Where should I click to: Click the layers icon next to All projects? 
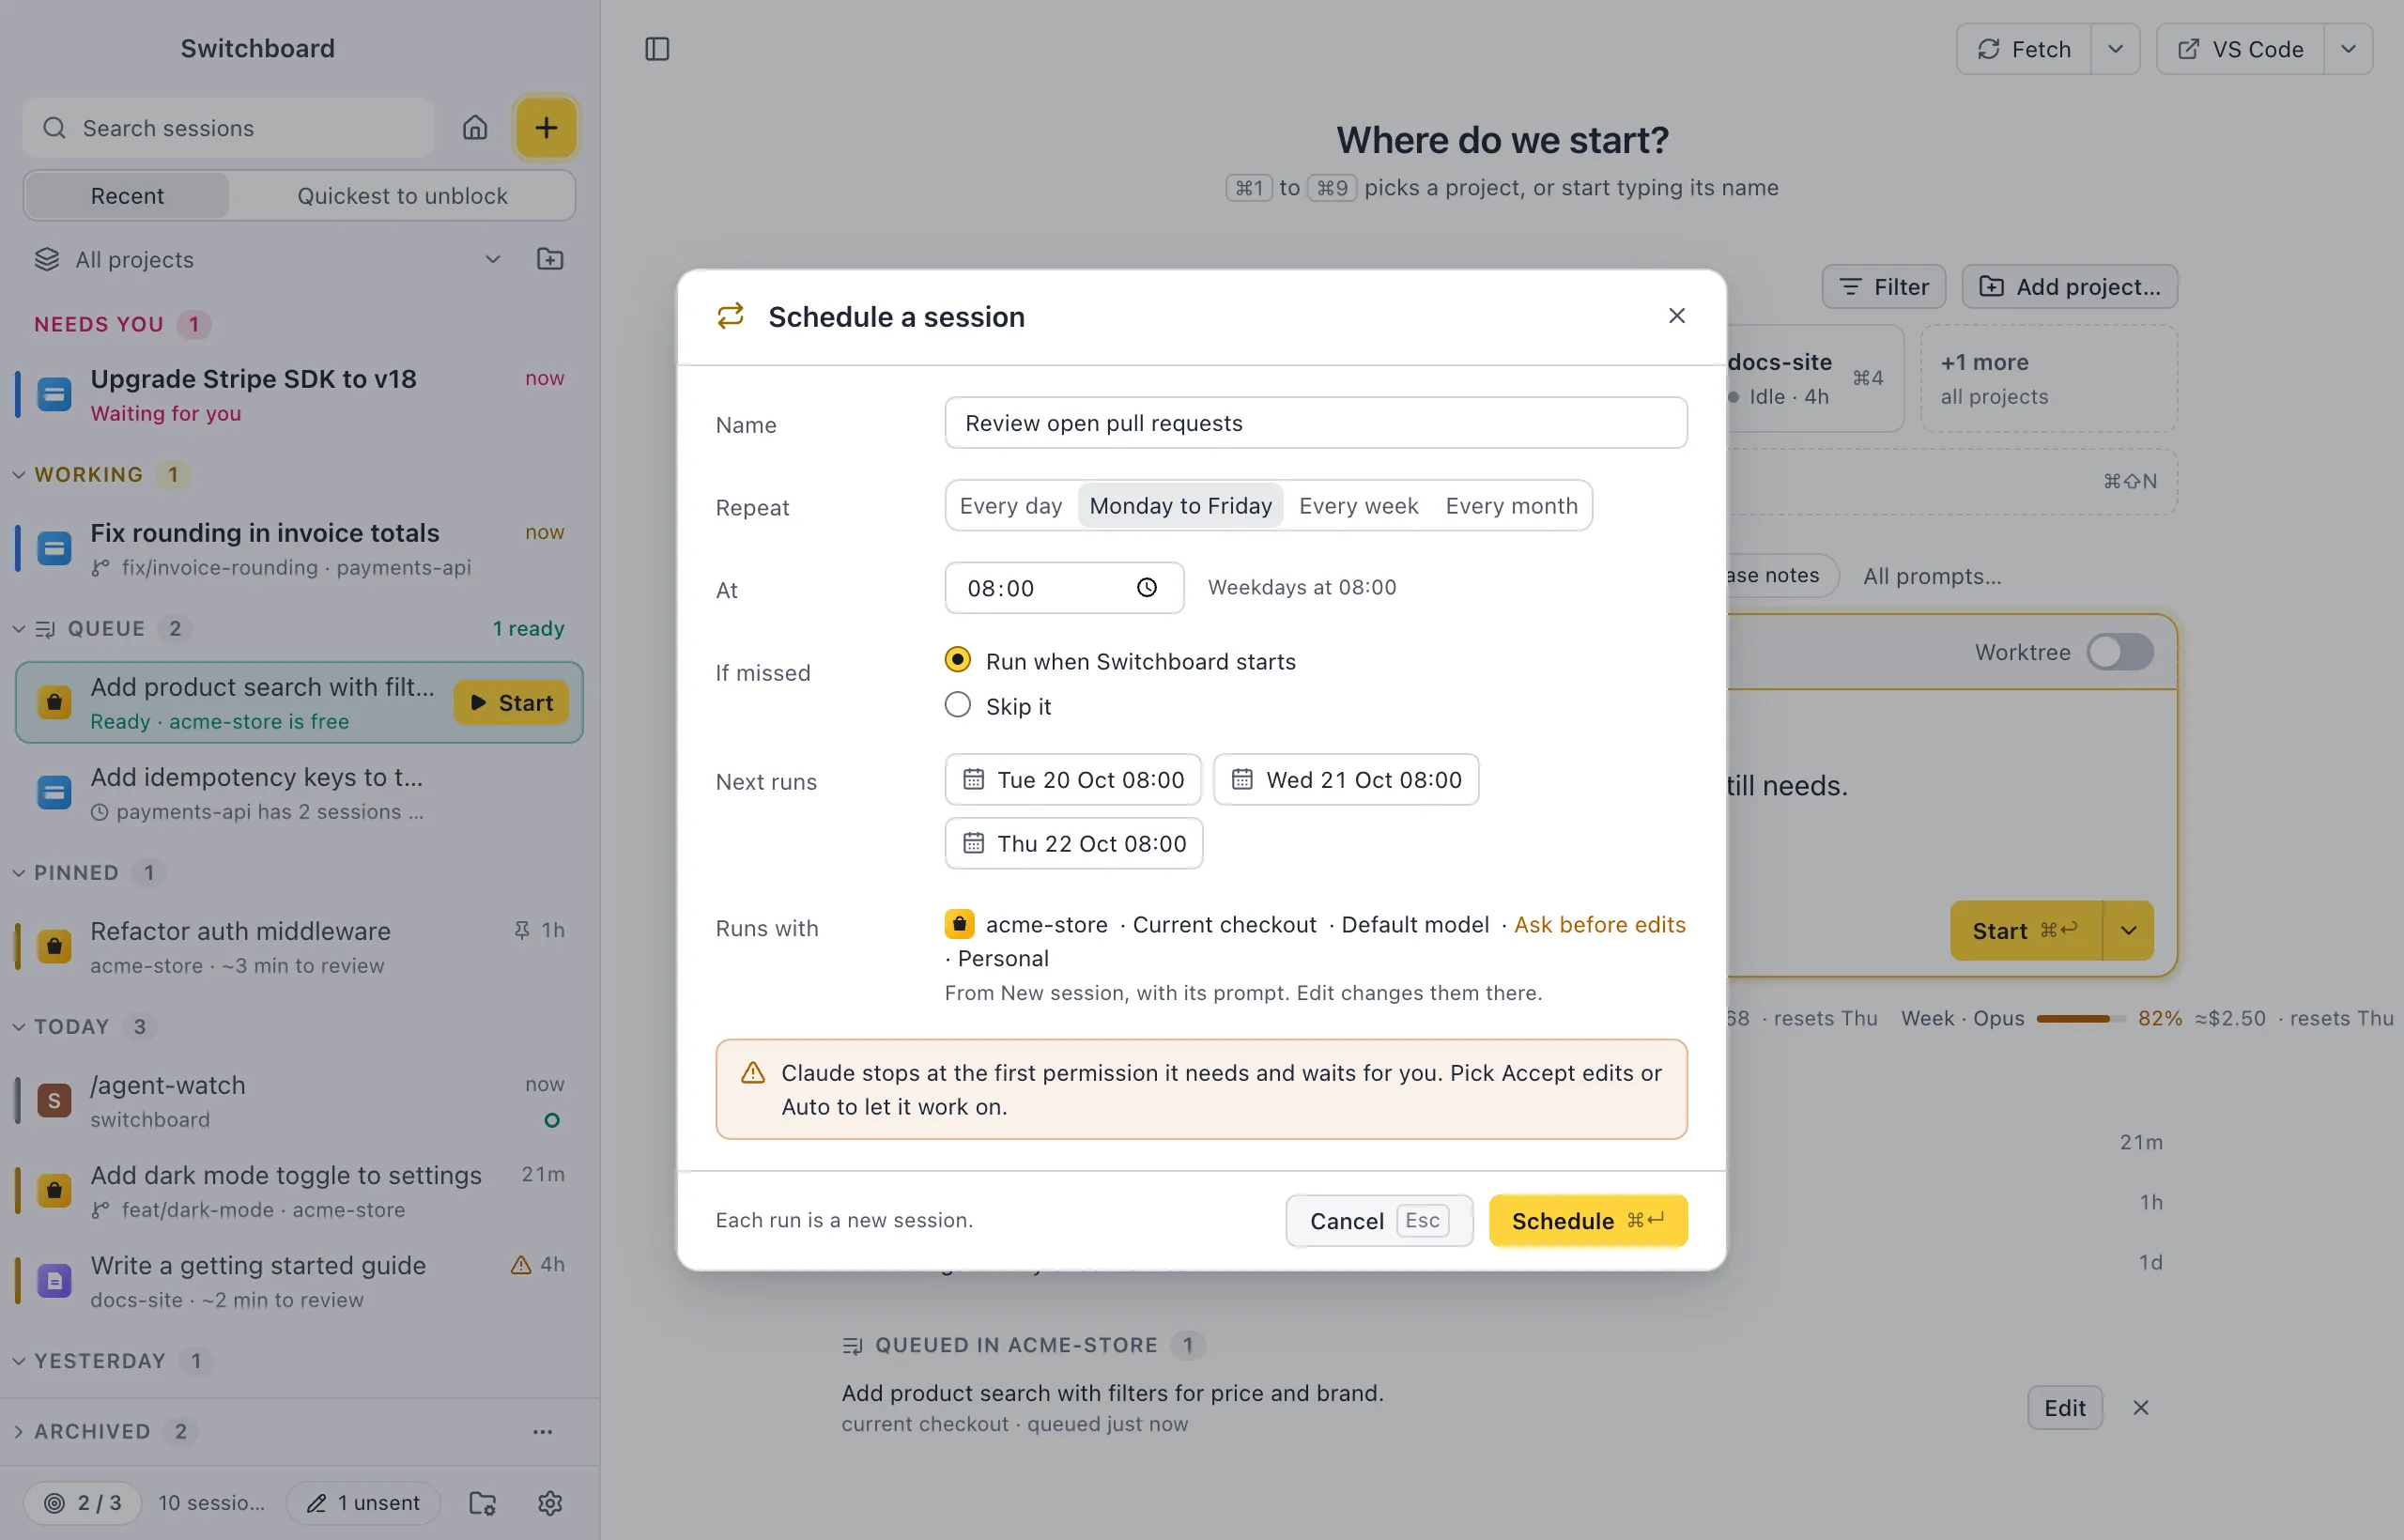(x=47, y=259)
